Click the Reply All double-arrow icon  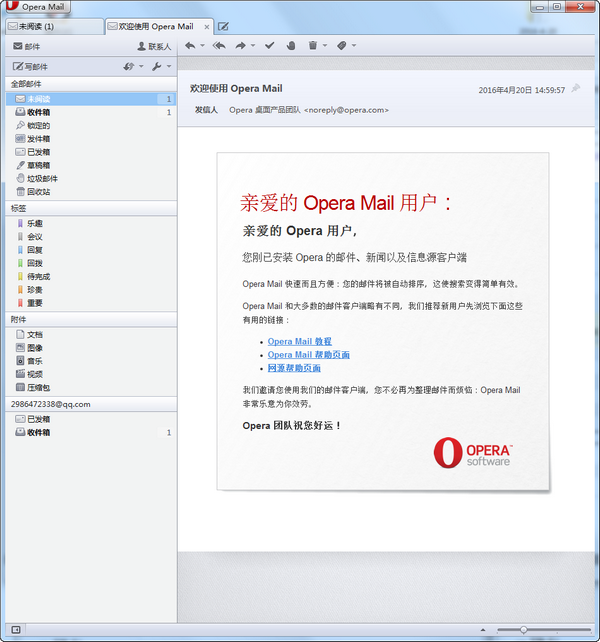pos(219,46)
